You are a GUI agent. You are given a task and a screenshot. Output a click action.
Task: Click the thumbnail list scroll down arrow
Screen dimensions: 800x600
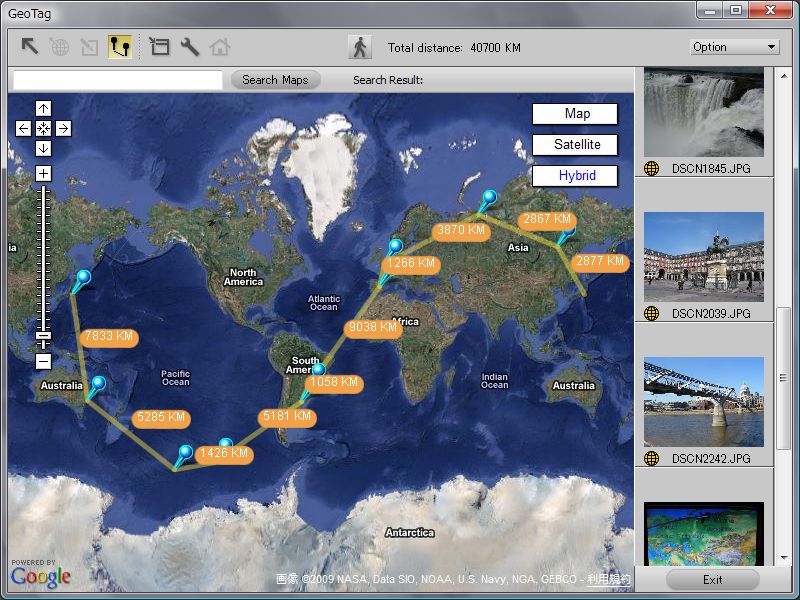coord(784,559)
